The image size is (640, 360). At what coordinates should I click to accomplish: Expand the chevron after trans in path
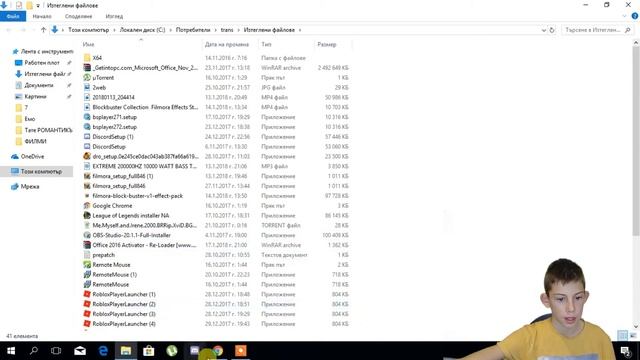tap(238, 30)
